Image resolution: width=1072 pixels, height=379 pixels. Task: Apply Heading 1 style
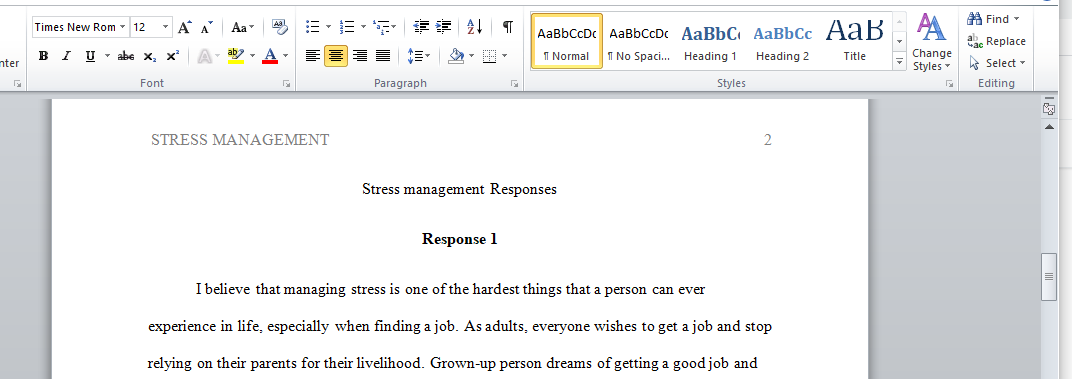click(x=710, y=42)
